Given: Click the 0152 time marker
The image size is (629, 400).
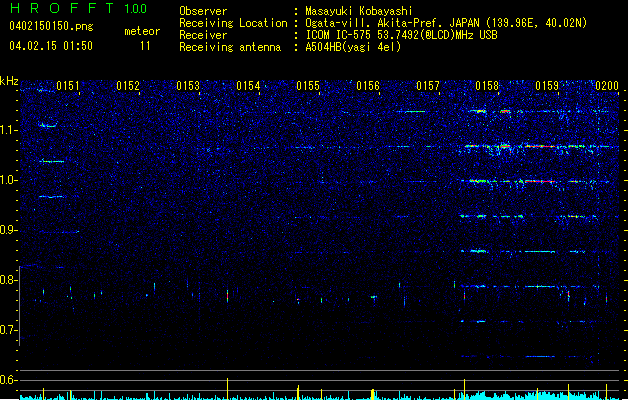Looking at the screenshot, I should pos(128,86).
